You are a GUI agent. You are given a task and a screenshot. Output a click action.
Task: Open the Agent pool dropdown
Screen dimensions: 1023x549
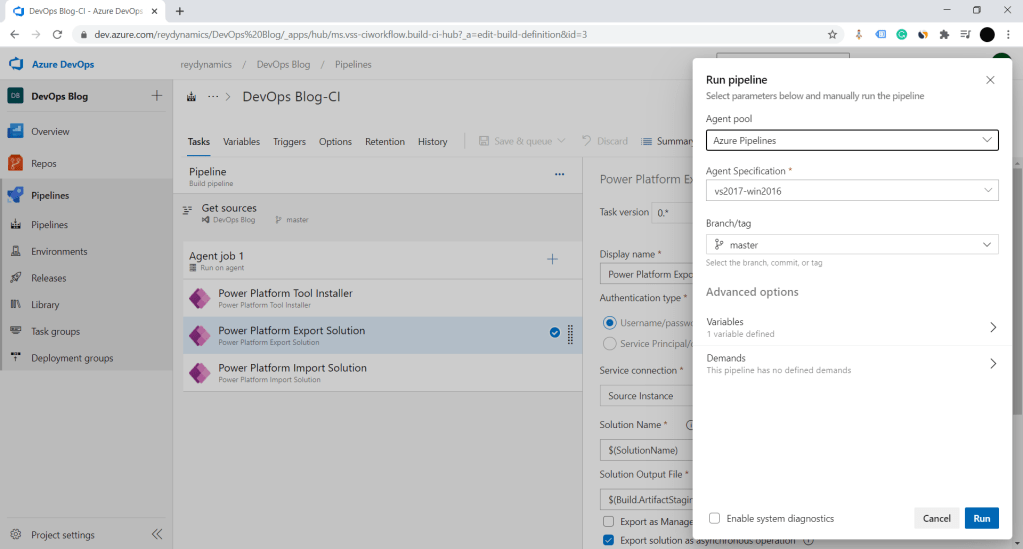click(x=851, y=140)
